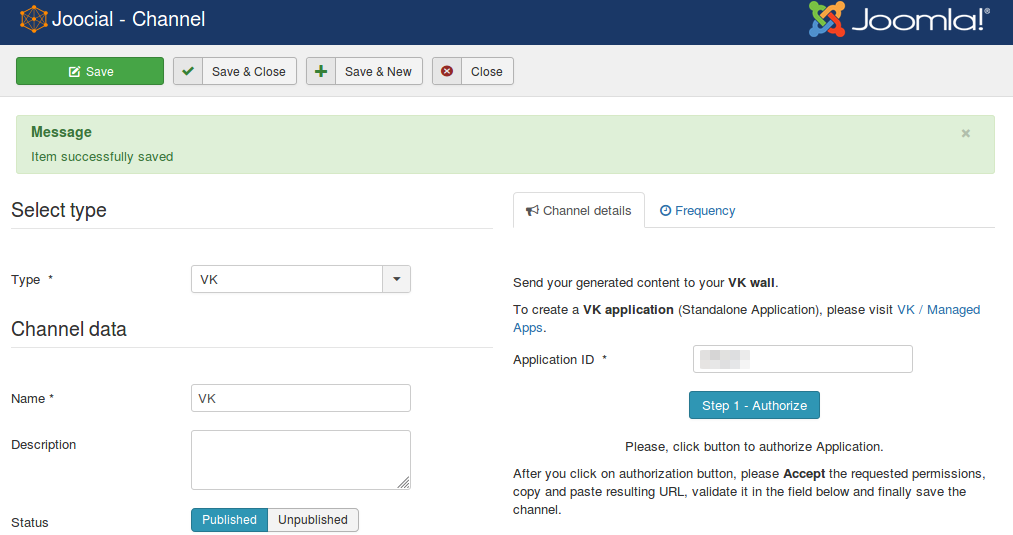Focus the Application ID field
1013x535 pixels.
[802, 359]
